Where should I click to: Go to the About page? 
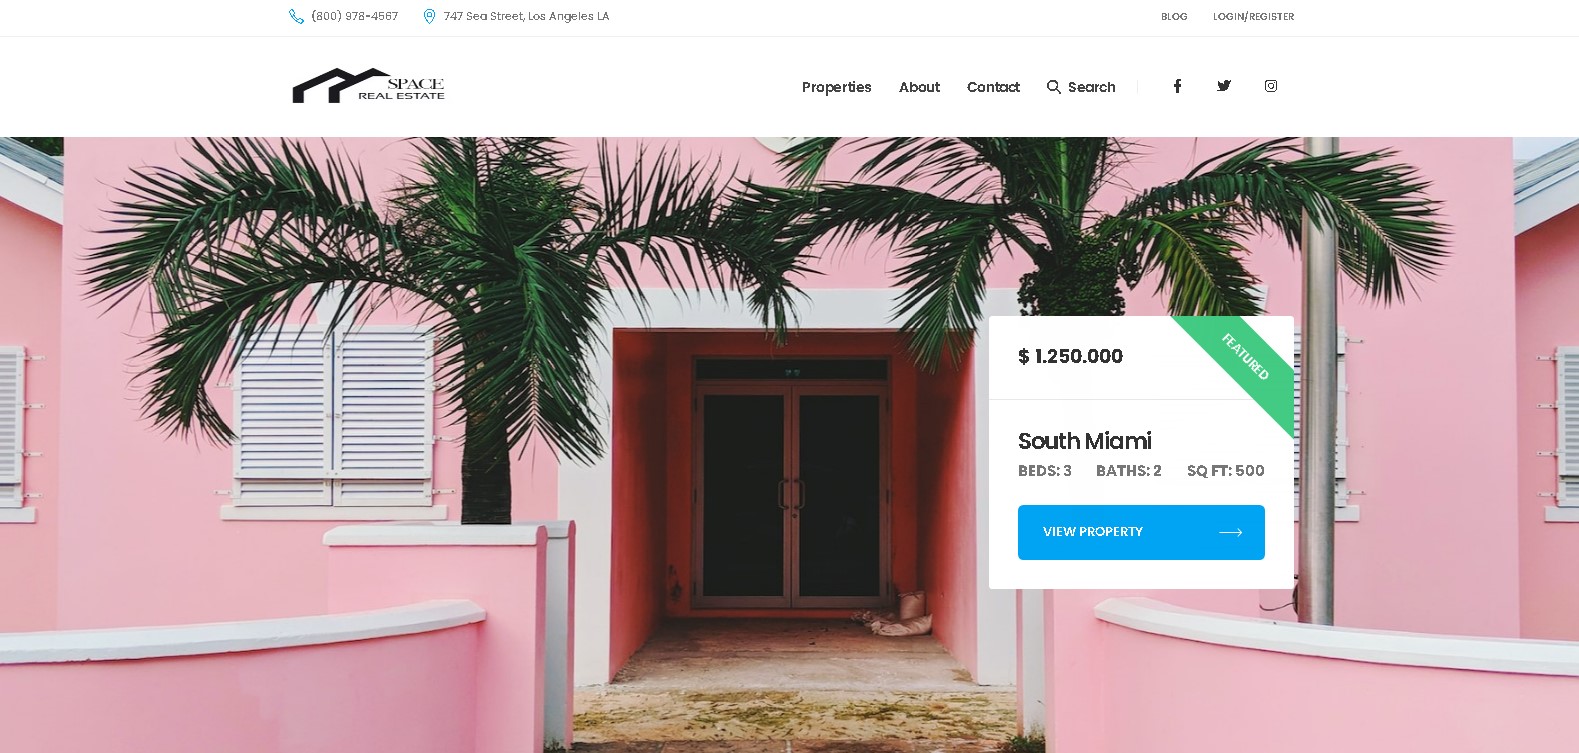coord(919,87)
